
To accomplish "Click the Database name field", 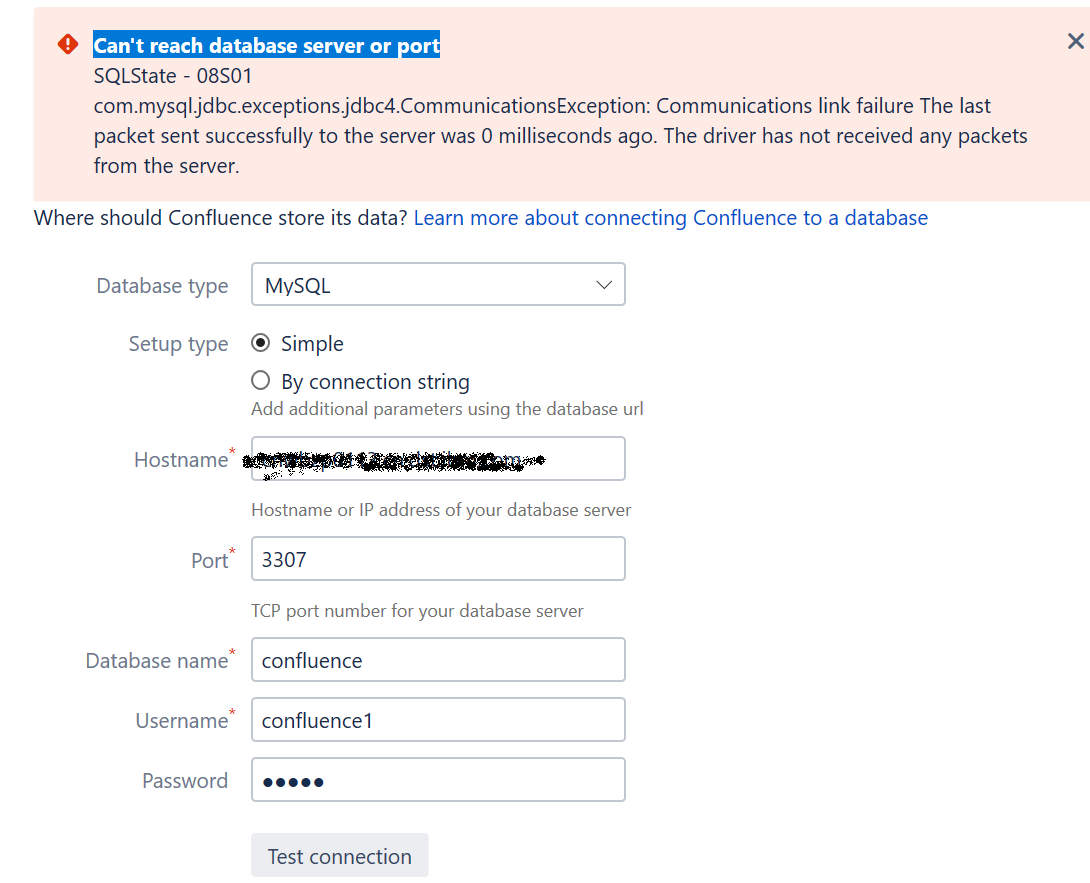I will tap(438, 660).
